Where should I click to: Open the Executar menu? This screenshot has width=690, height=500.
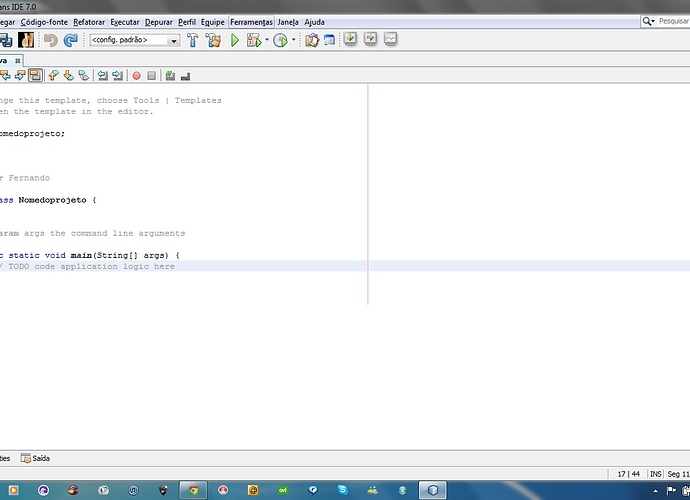pyautogui.click(x=125, y=22)
